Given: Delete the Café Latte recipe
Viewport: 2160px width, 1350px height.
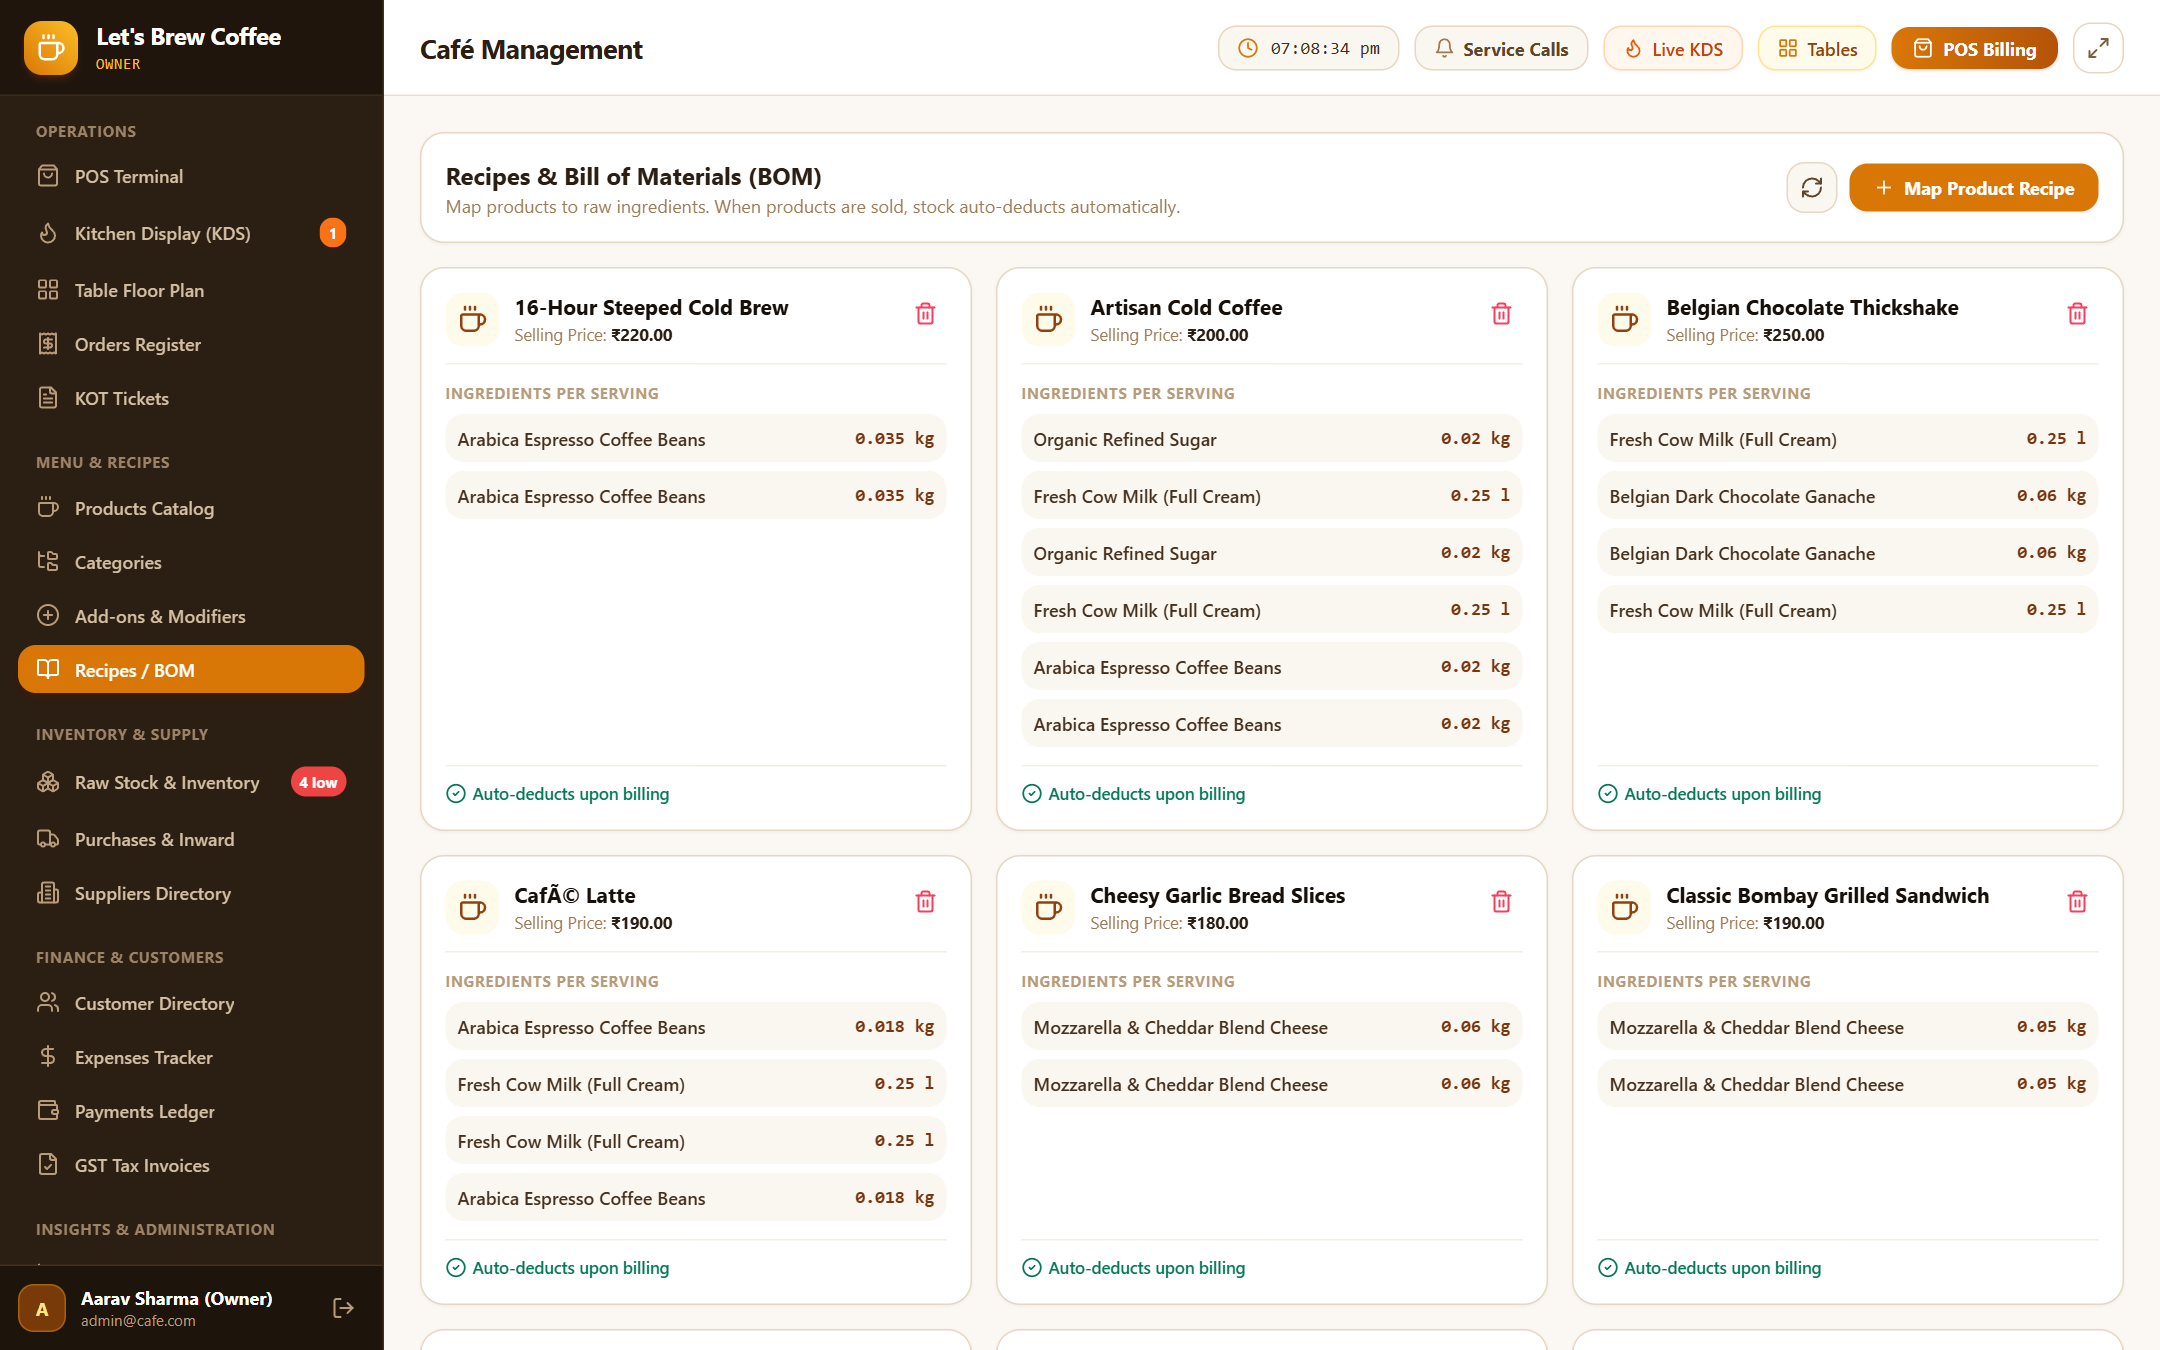Looking at the screenshot, I should (x=925, y=902).
